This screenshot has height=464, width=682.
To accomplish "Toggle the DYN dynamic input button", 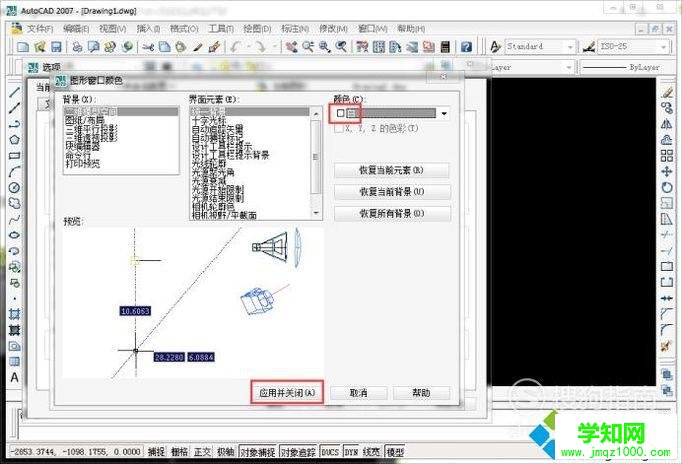I will [x=351, y=452].
